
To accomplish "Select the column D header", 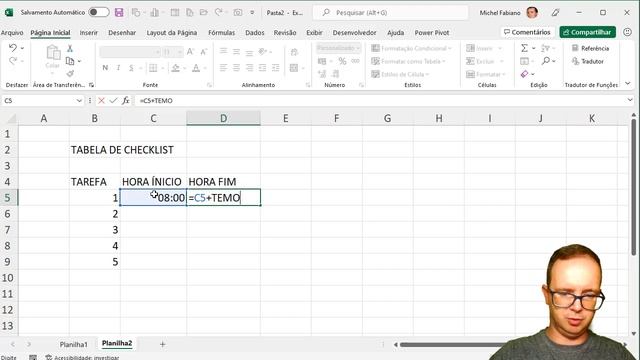I will [223, 118].
